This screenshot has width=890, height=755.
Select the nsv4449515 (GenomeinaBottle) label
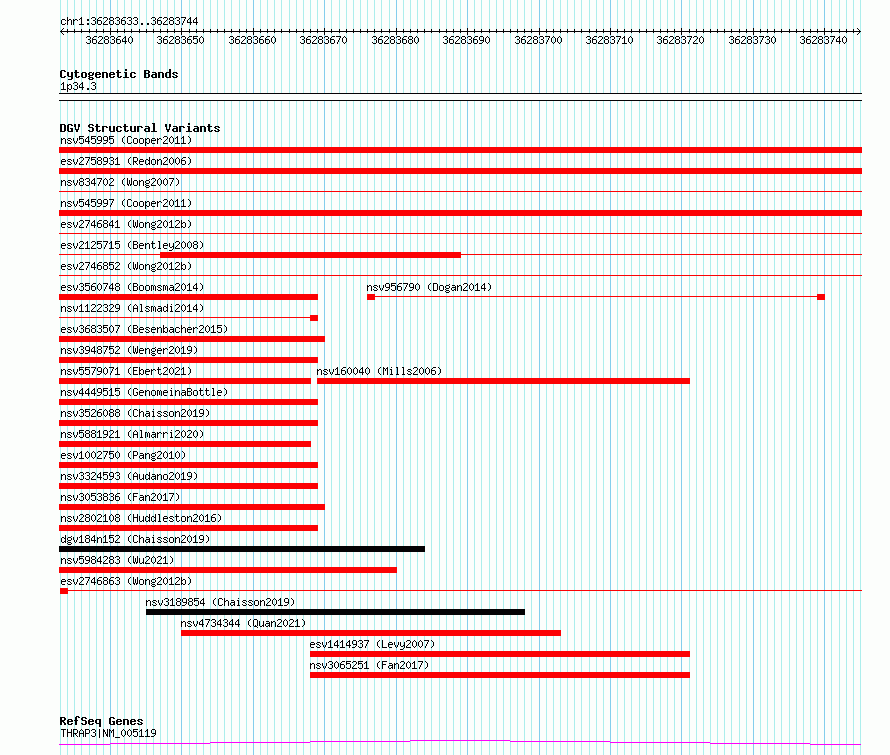pyautogui.click(x=144, y=392)
